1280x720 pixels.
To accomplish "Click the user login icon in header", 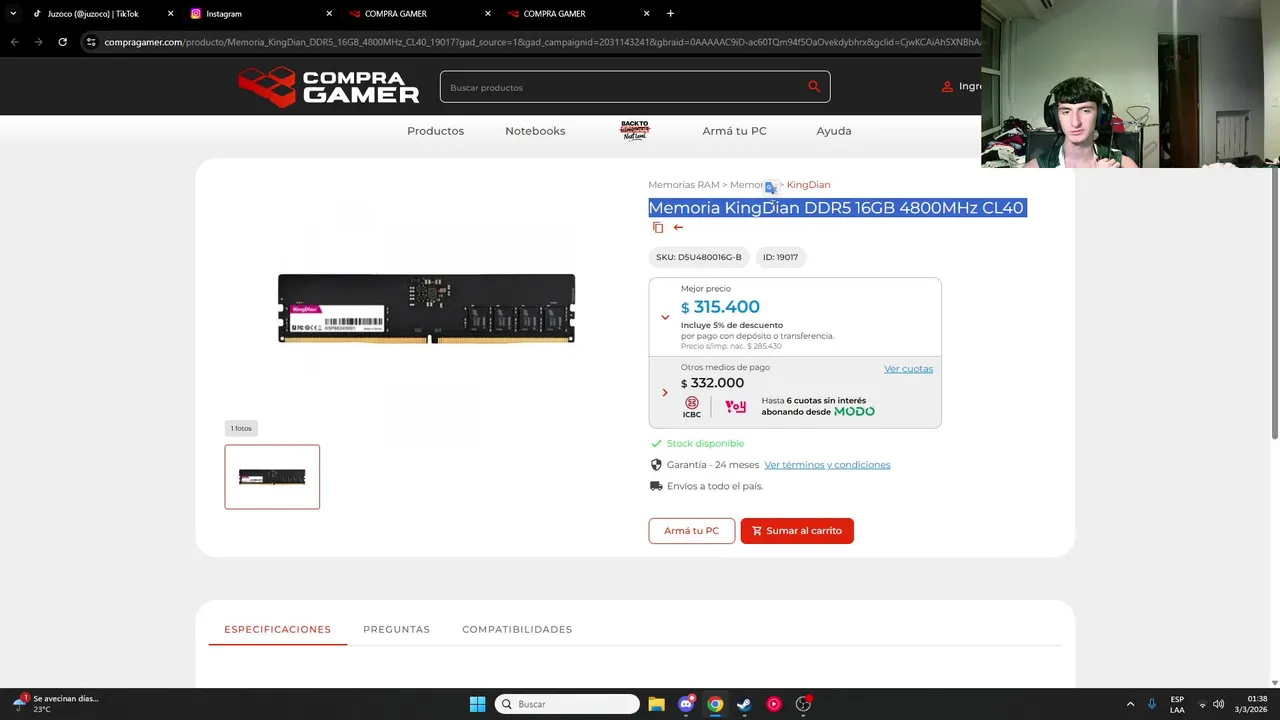I will coord(947,87).
